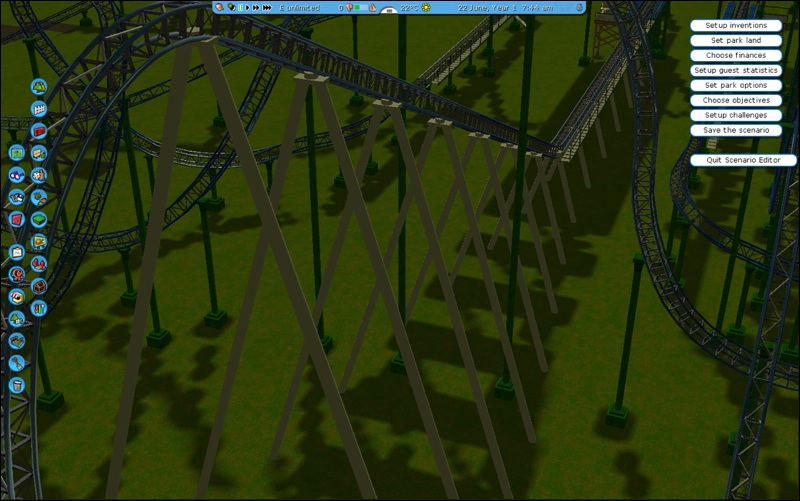
Task: Open the scenery tree and building icon
Action: 17,319
